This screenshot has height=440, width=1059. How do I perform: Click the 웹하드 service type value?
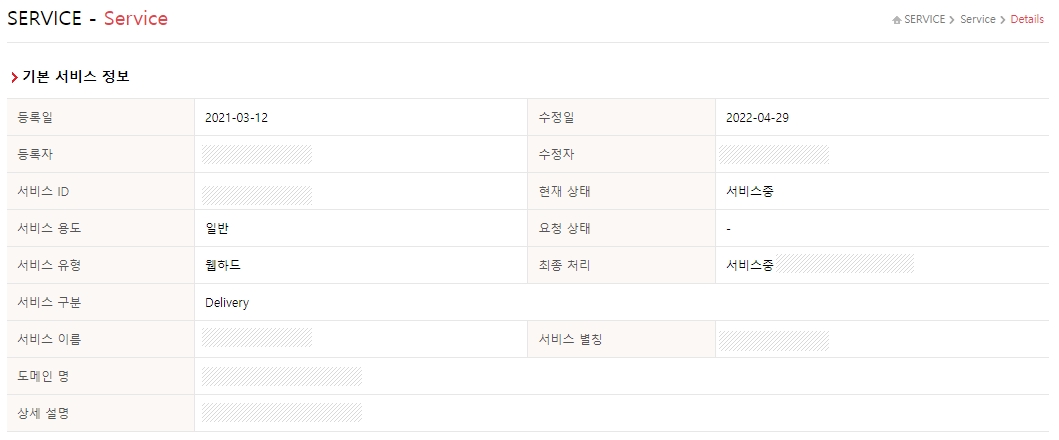pyautogui.click(x=223, y=266)
